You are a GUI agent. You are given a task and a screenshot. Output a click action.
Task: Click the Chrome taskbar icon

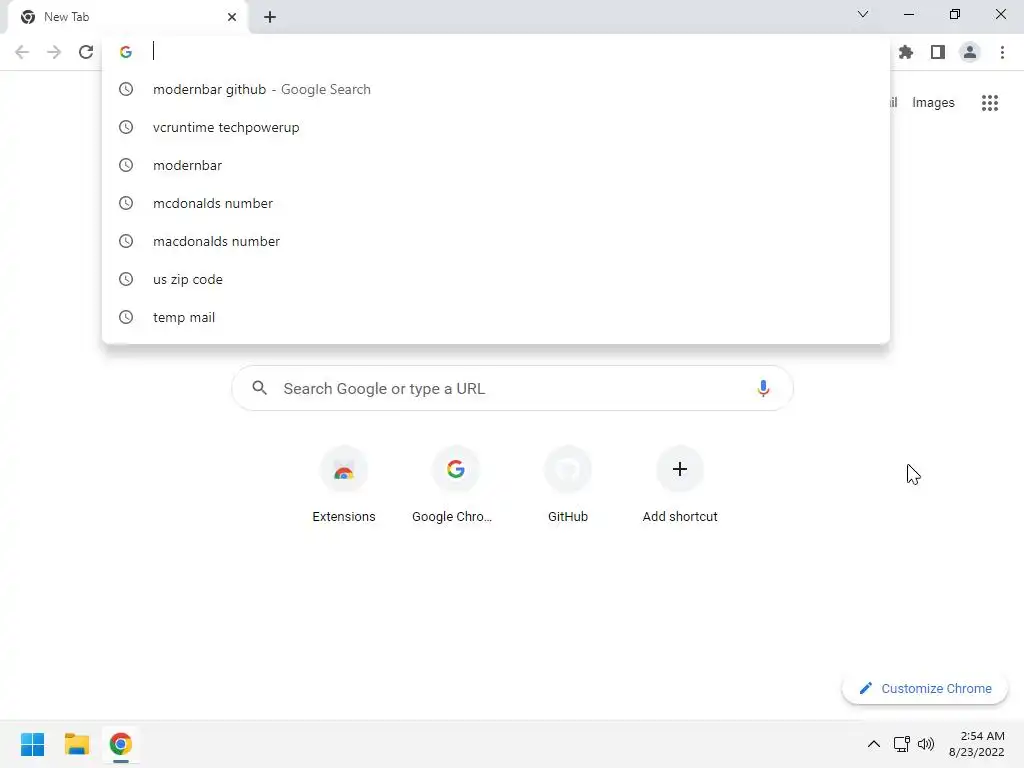point(120,744)
